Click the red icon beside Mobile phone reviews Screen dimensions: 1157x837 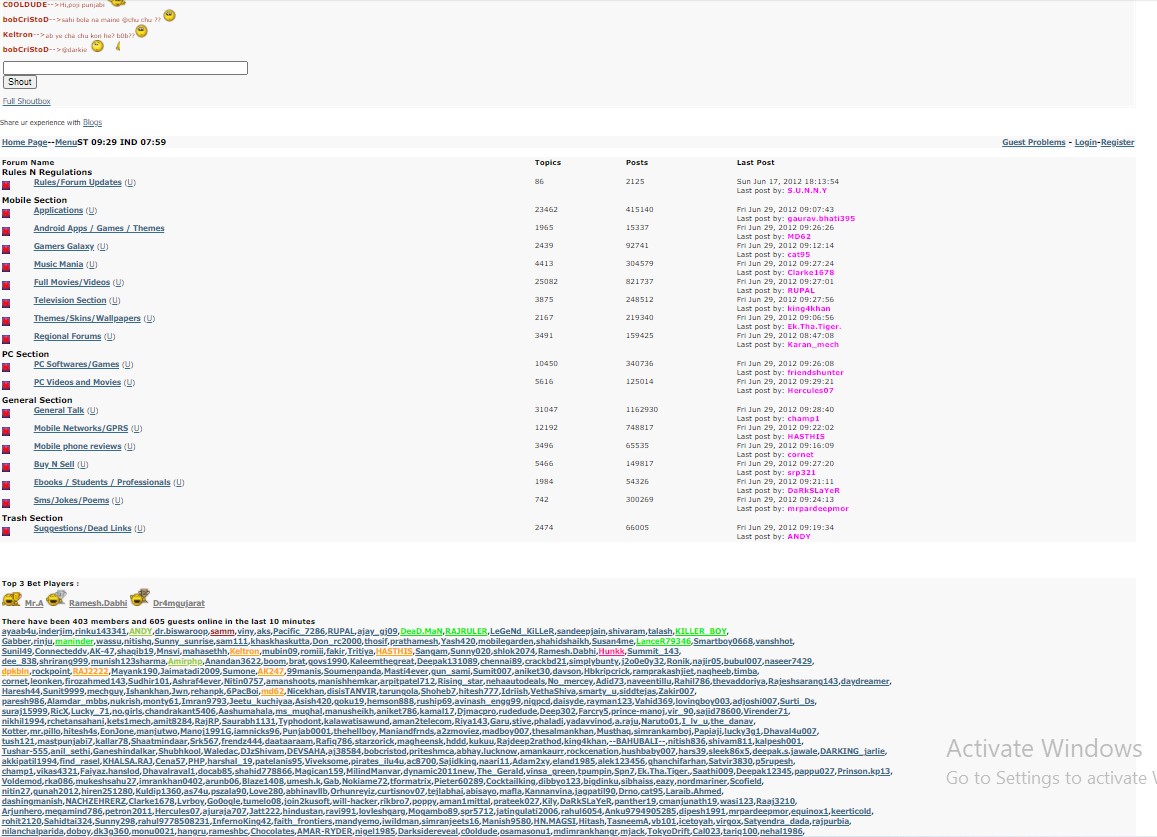(6, 450)
